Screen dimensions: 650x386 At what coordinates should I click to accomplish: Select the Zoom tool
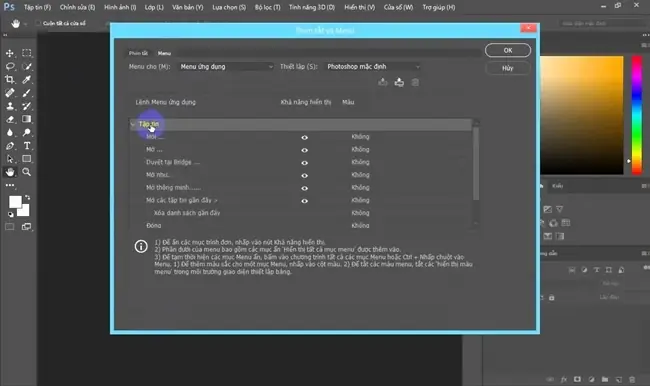pyautogui.click(x=27, y=172)
